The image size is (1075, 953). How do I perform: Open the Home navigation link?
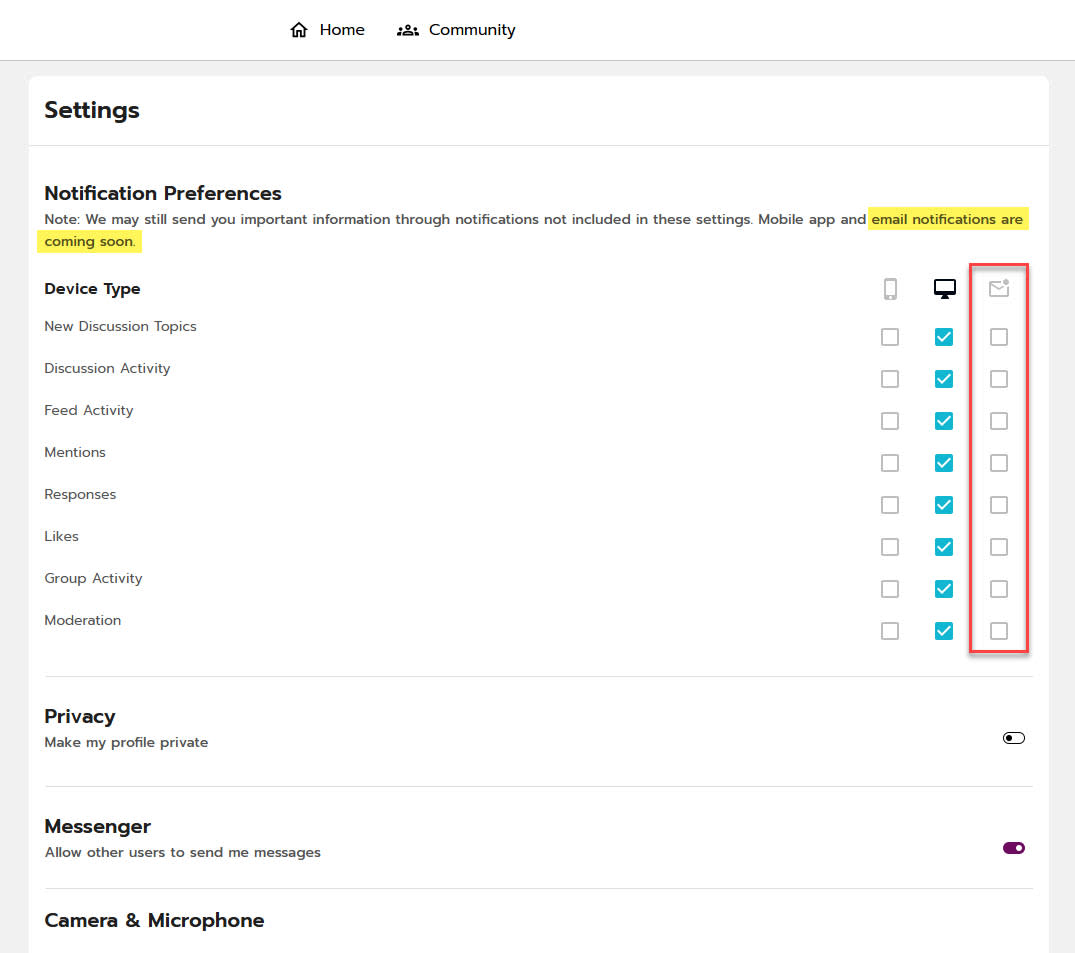tap(328, 29)
